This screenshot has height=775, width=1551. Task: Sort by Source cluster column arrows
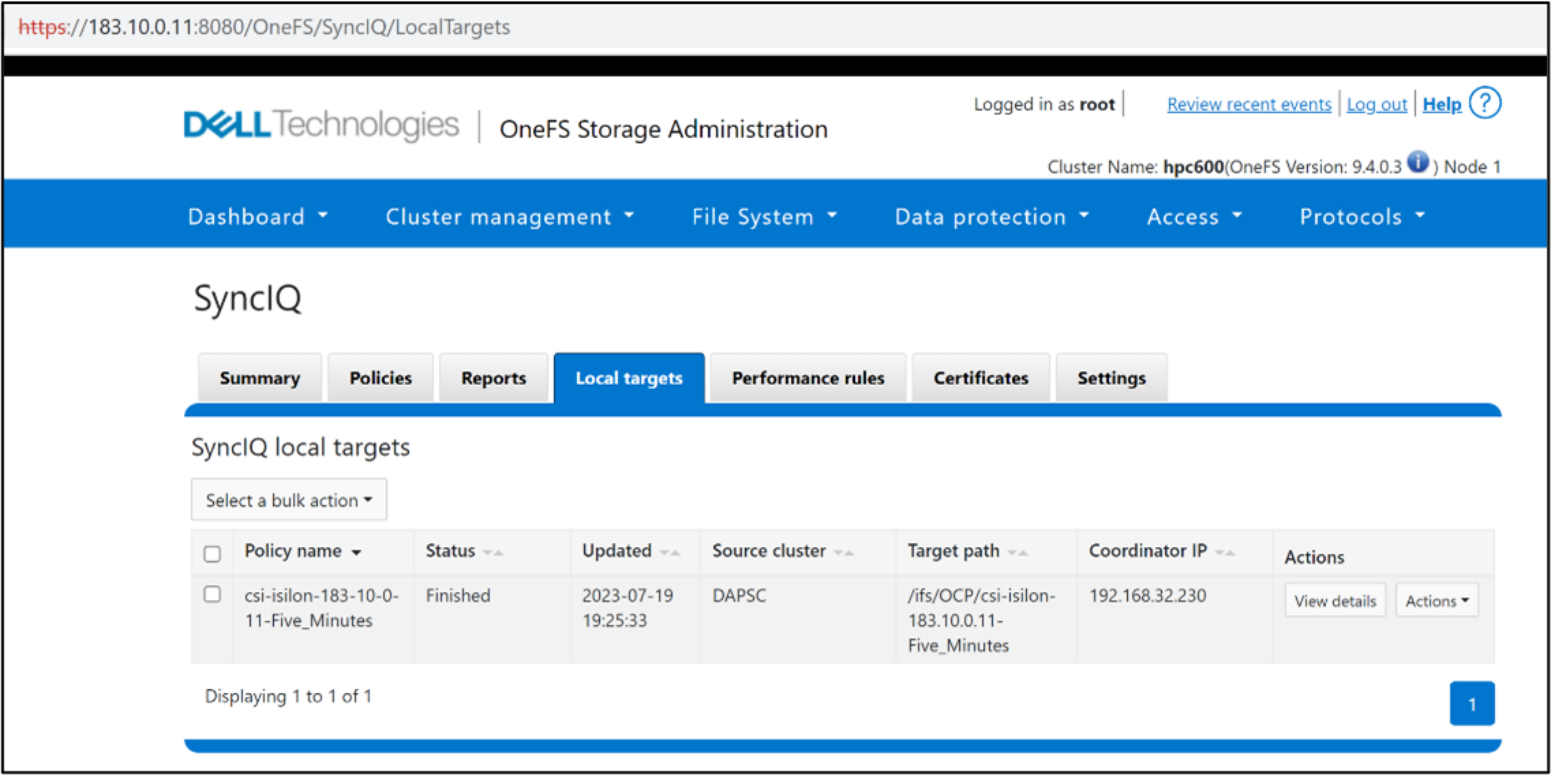click(844, 553)
